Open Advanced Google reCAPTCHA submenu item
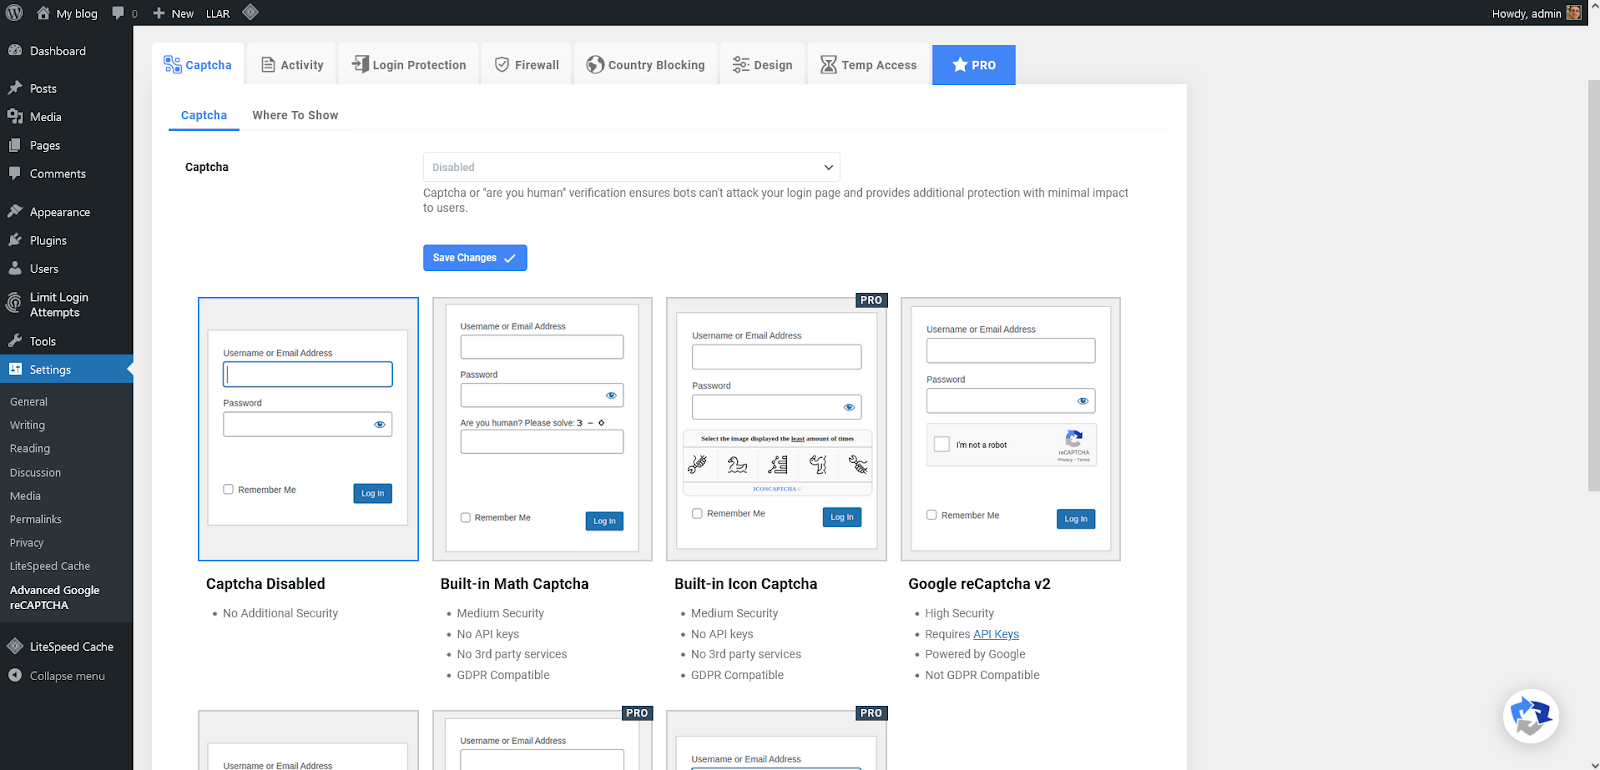 pyautogui.click(x=55, y=597)
